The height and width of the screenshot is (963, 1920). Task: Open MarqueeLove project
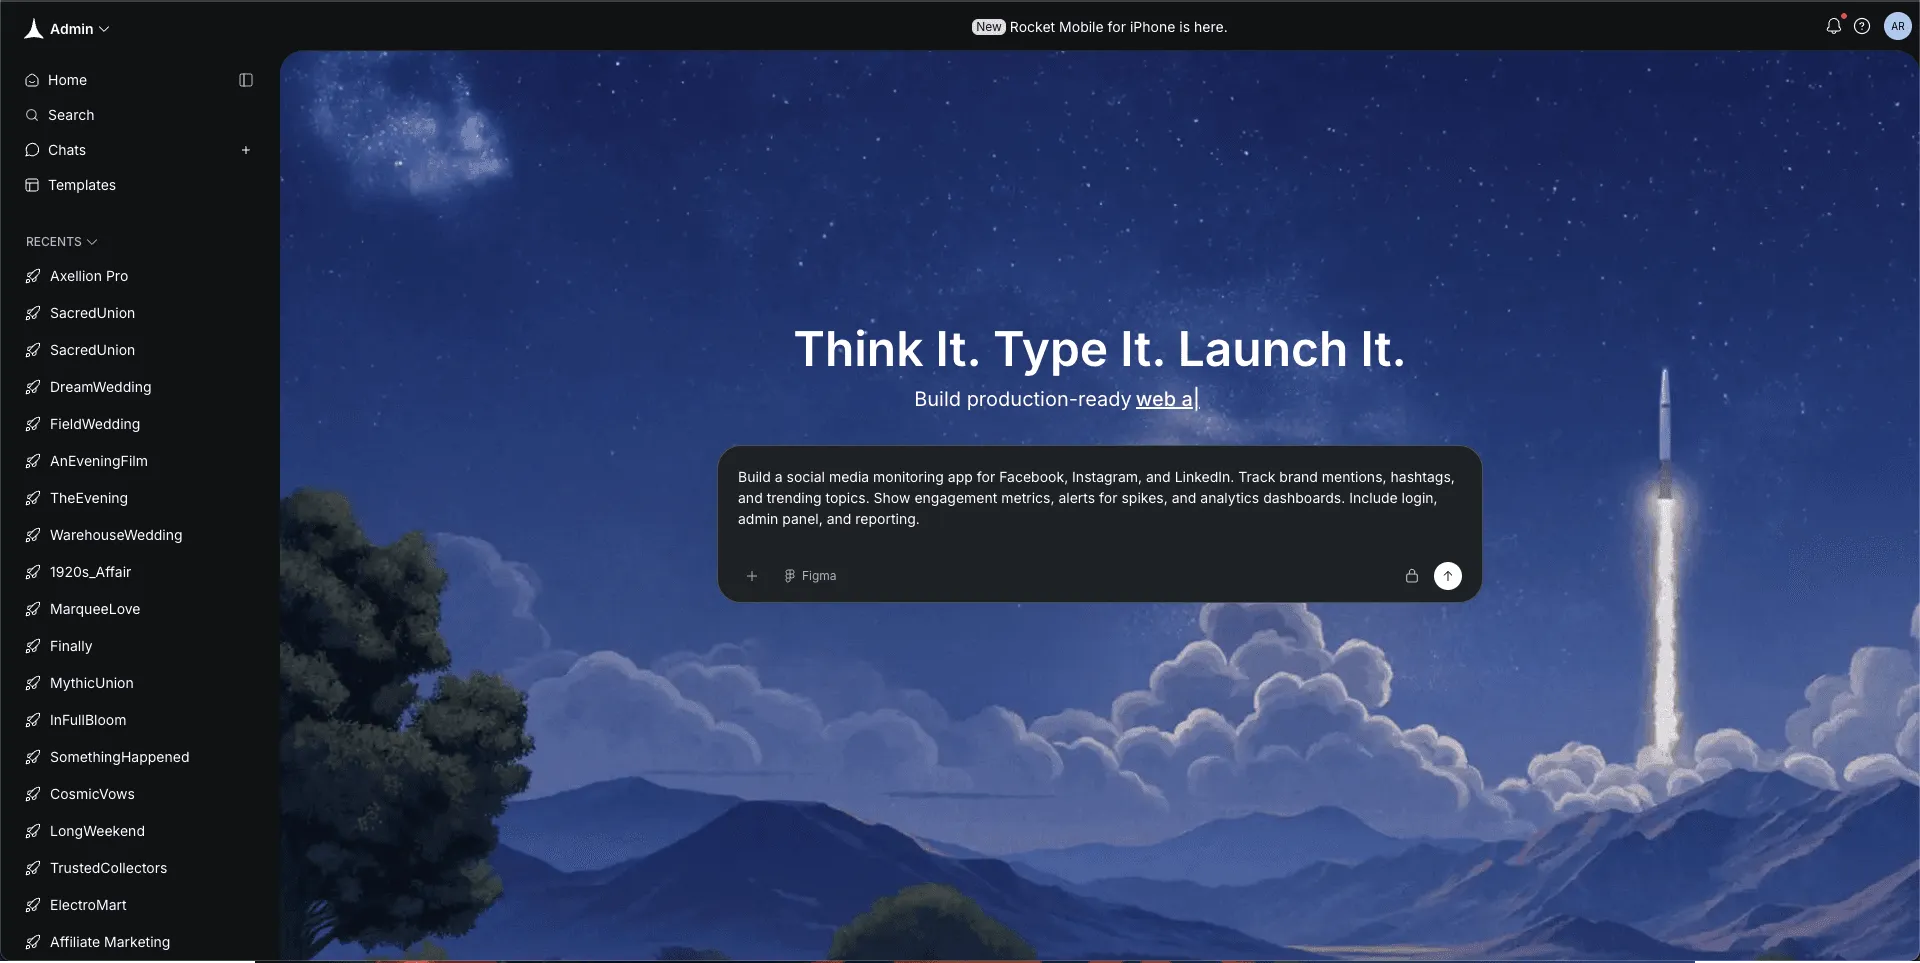pos(95,609)
